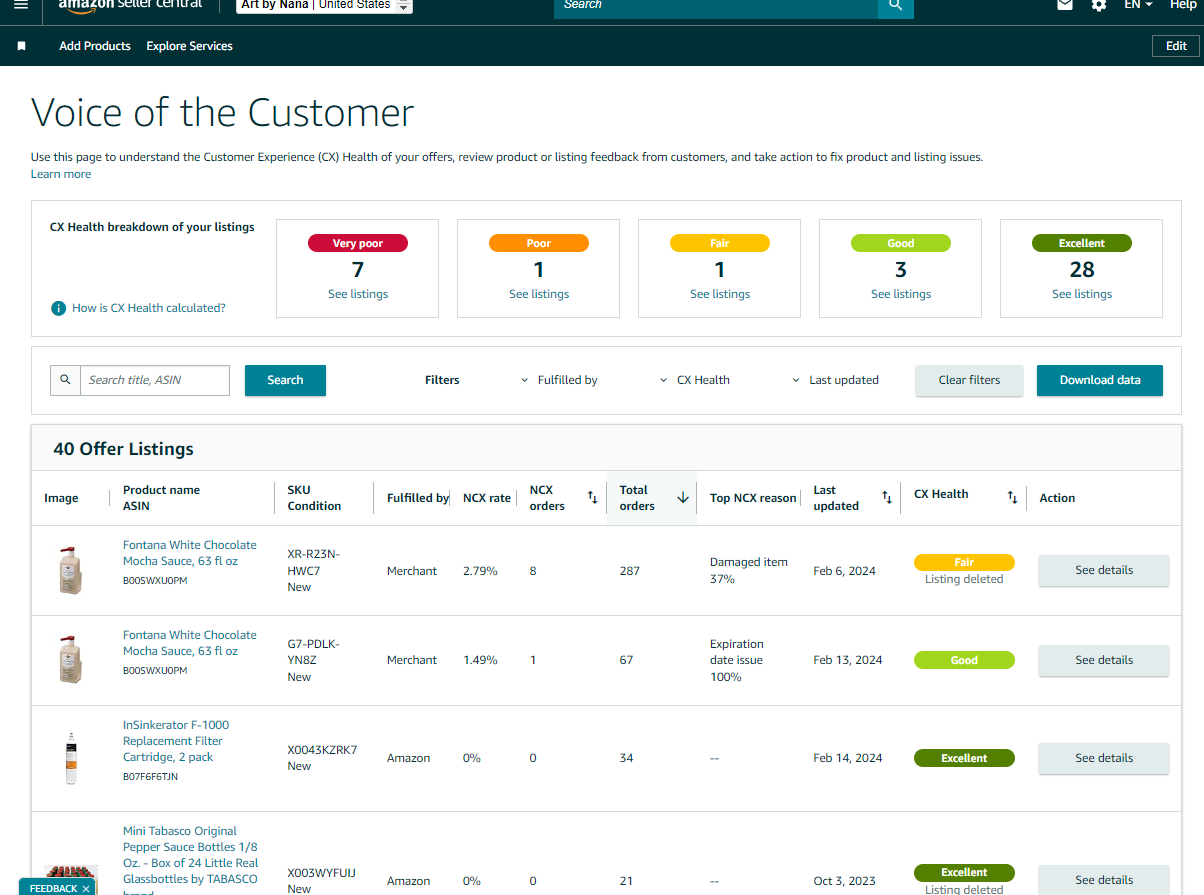Open Mini Tabasco Original Pepper Sauce link
Viewport: 1204px width, 895px height.
tap(190, 860)
